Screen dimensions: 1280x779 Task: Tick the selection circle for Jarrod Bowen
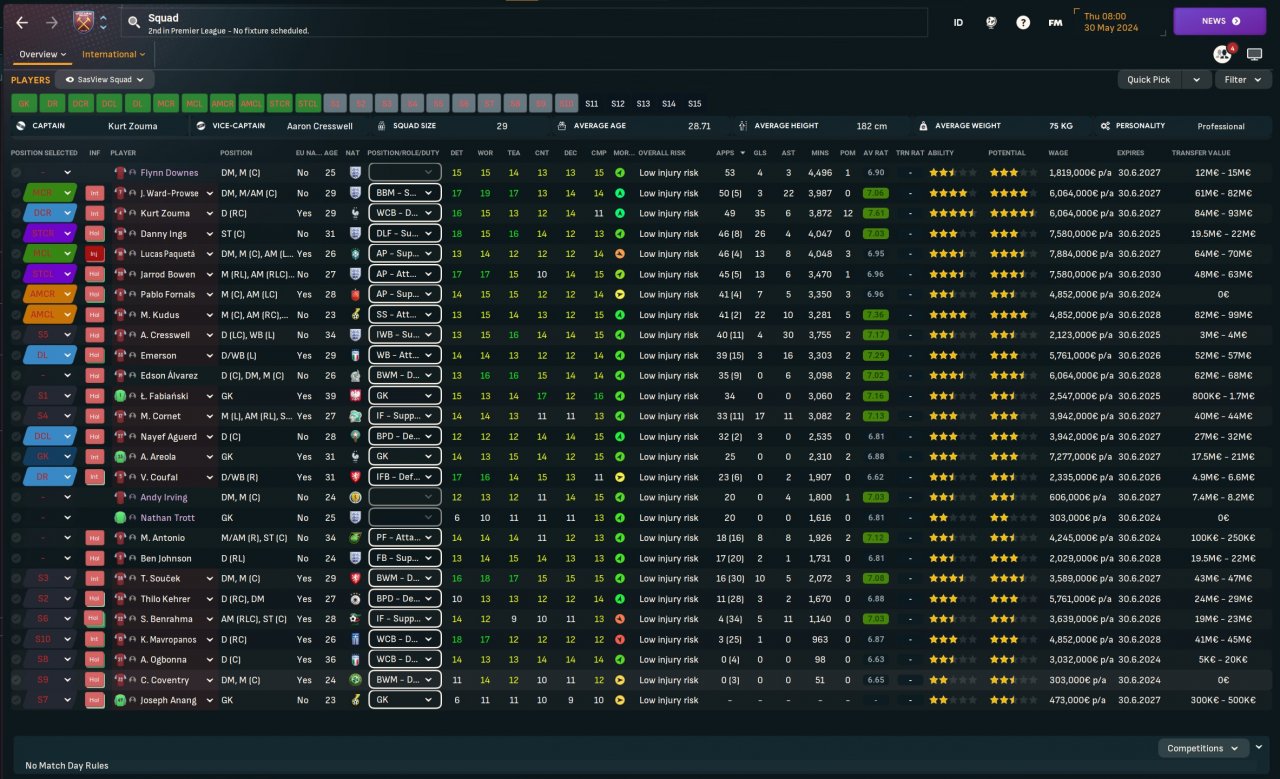coord(16,274)
